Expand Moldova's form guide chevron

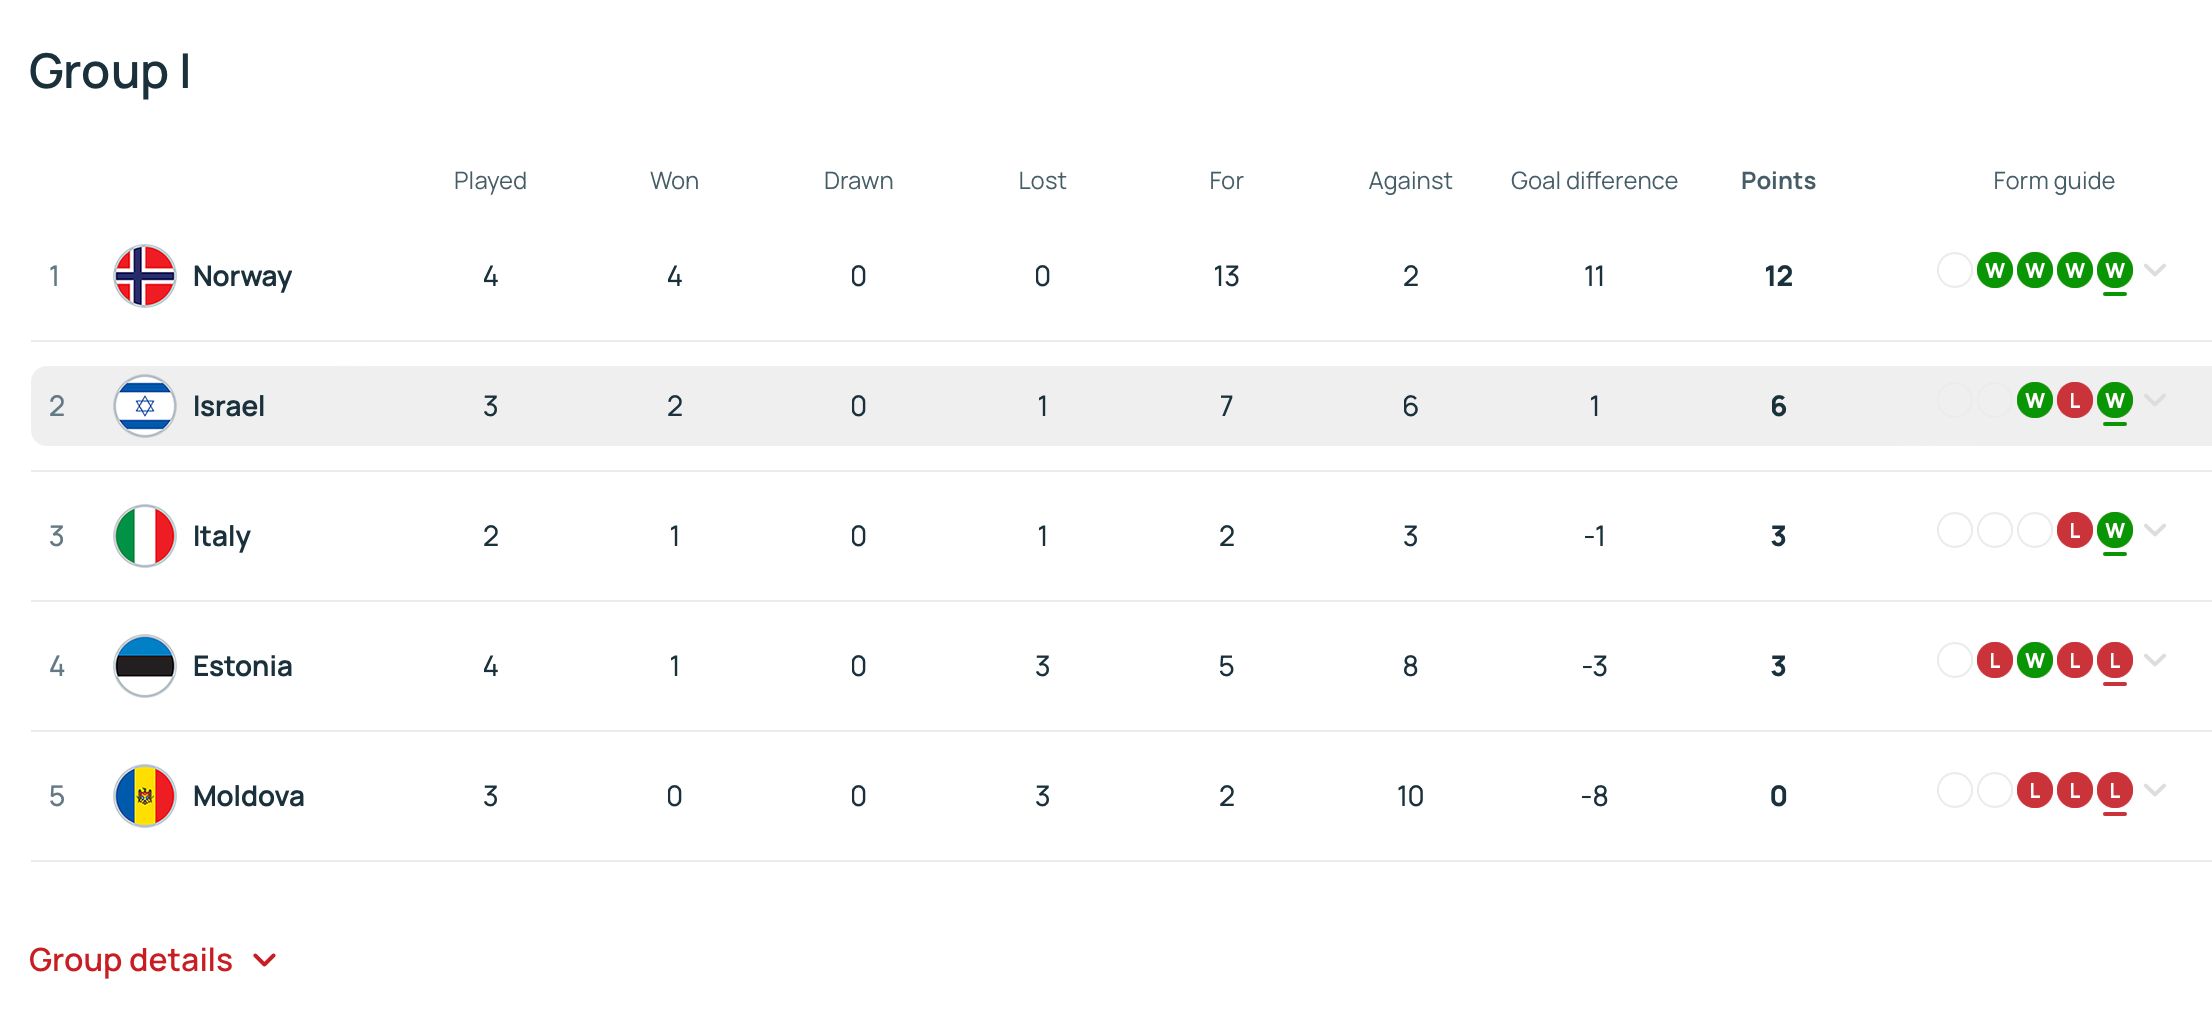pos(2156,790)
